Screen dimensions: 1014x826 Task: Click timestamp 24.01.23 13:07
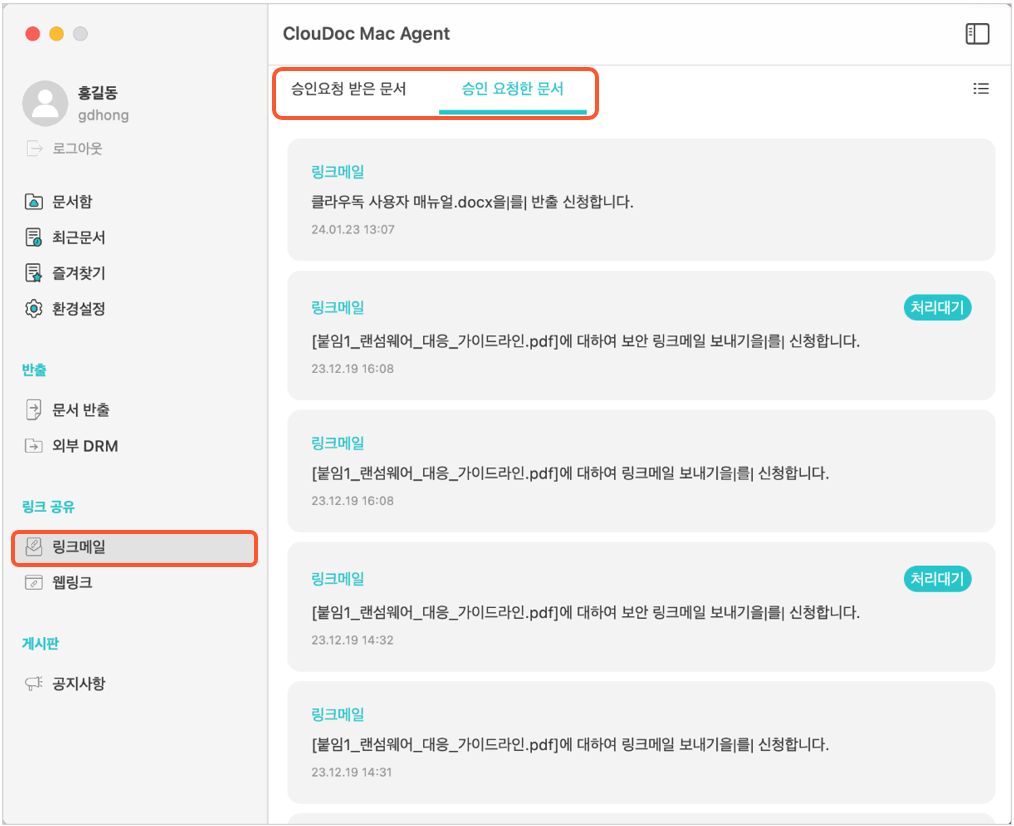(x=353, y=230)
